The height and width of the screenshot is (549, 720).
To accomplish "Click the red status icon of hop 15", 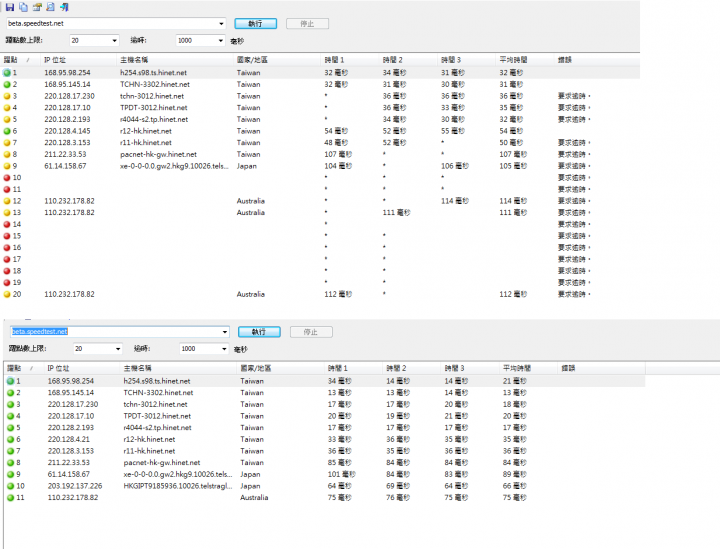I will coord(7,236).
